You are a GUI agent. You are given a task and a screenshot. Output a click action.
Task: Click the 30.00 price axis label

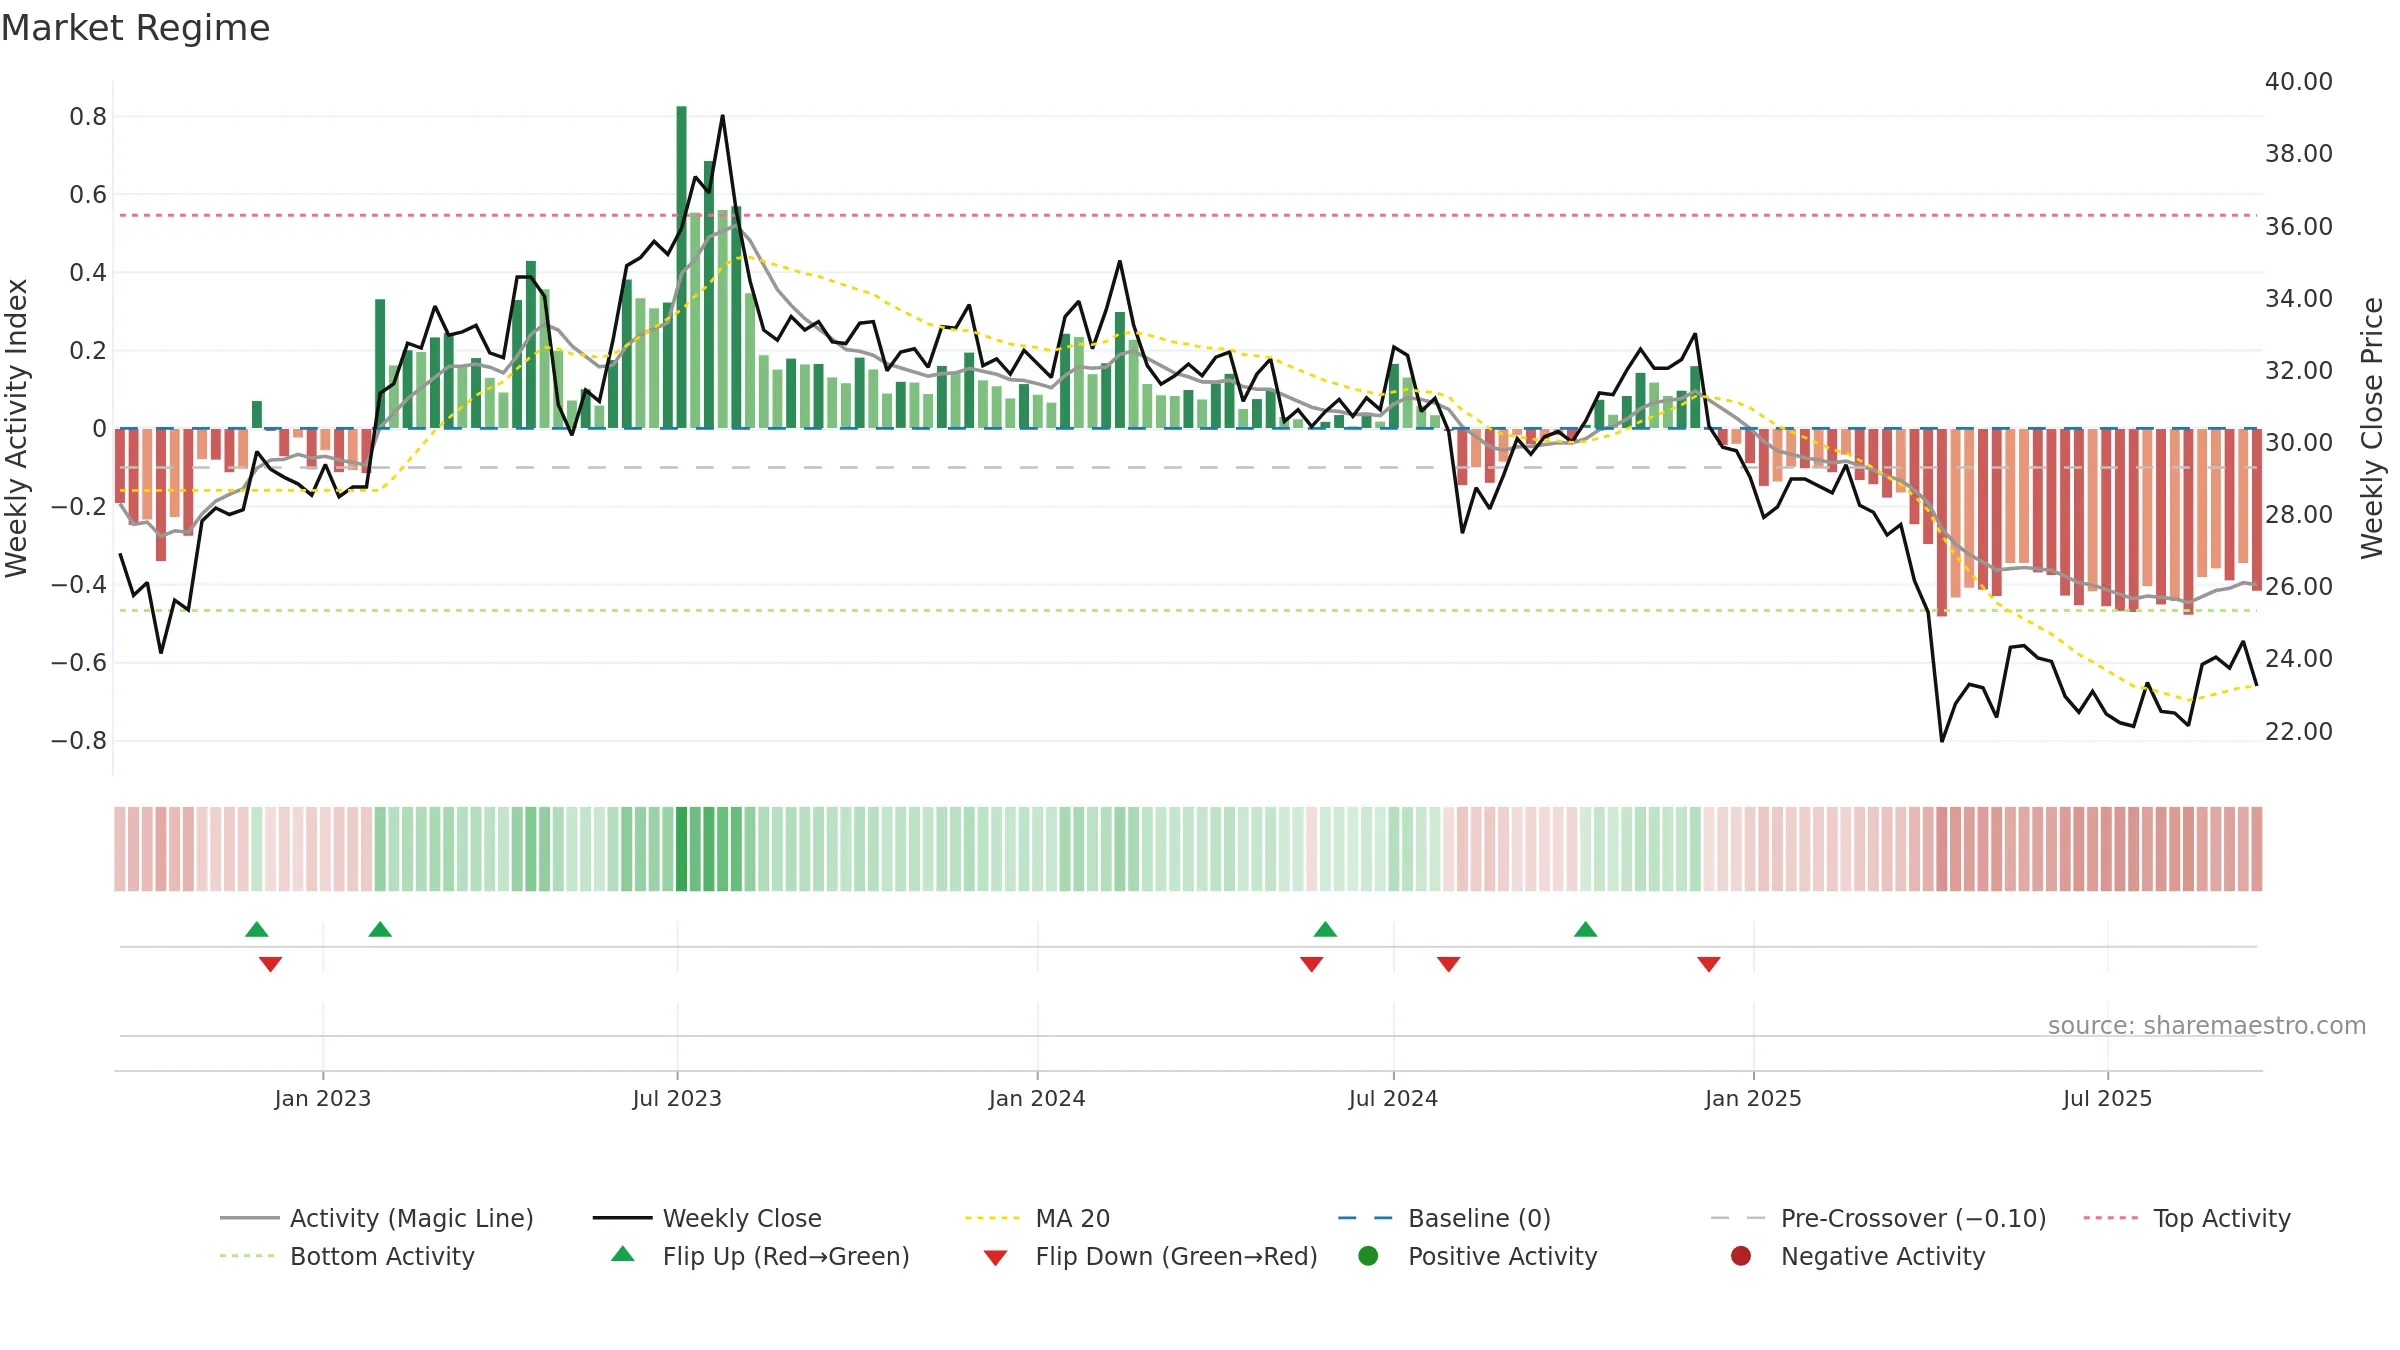pyautogui.click(x=2299, y=442)
